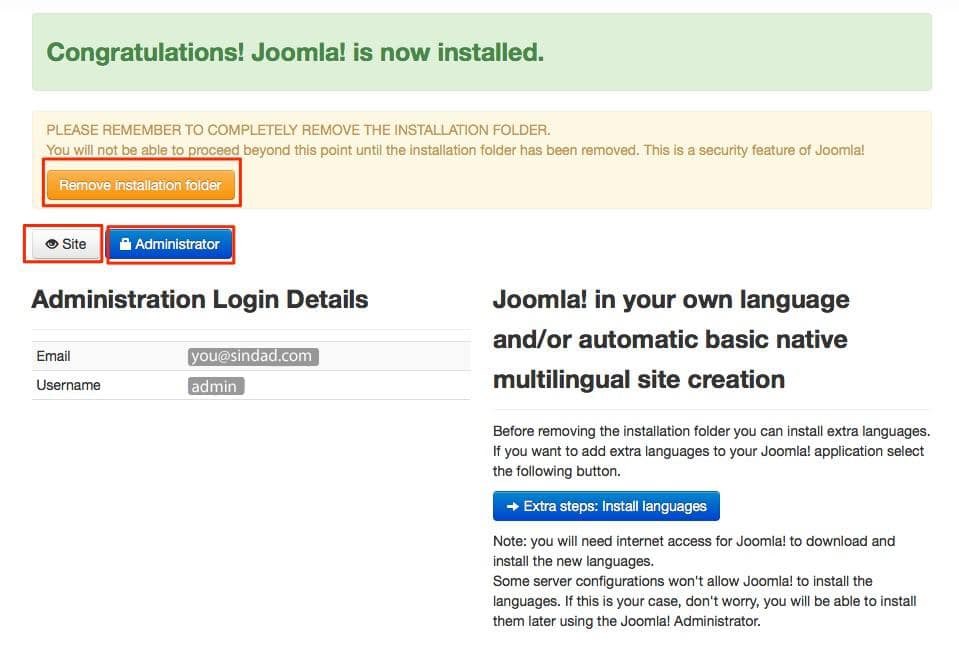Image resolution: width=959 pixels, height=649 pixels.
Task: Click the Email row label
Action: pyautogui.click(x=53, y=356)
